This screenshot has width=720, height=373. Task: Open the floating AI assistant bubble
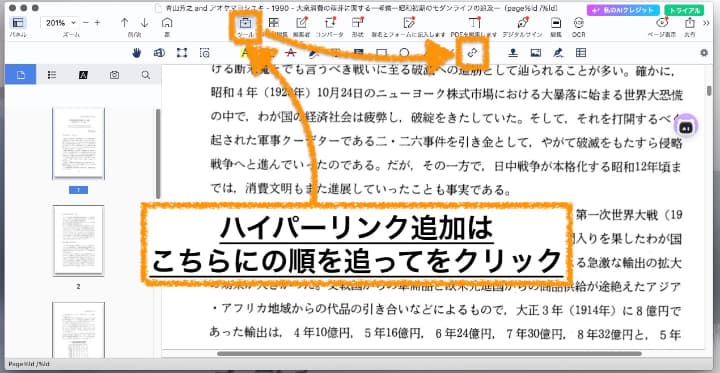[686, 126]
